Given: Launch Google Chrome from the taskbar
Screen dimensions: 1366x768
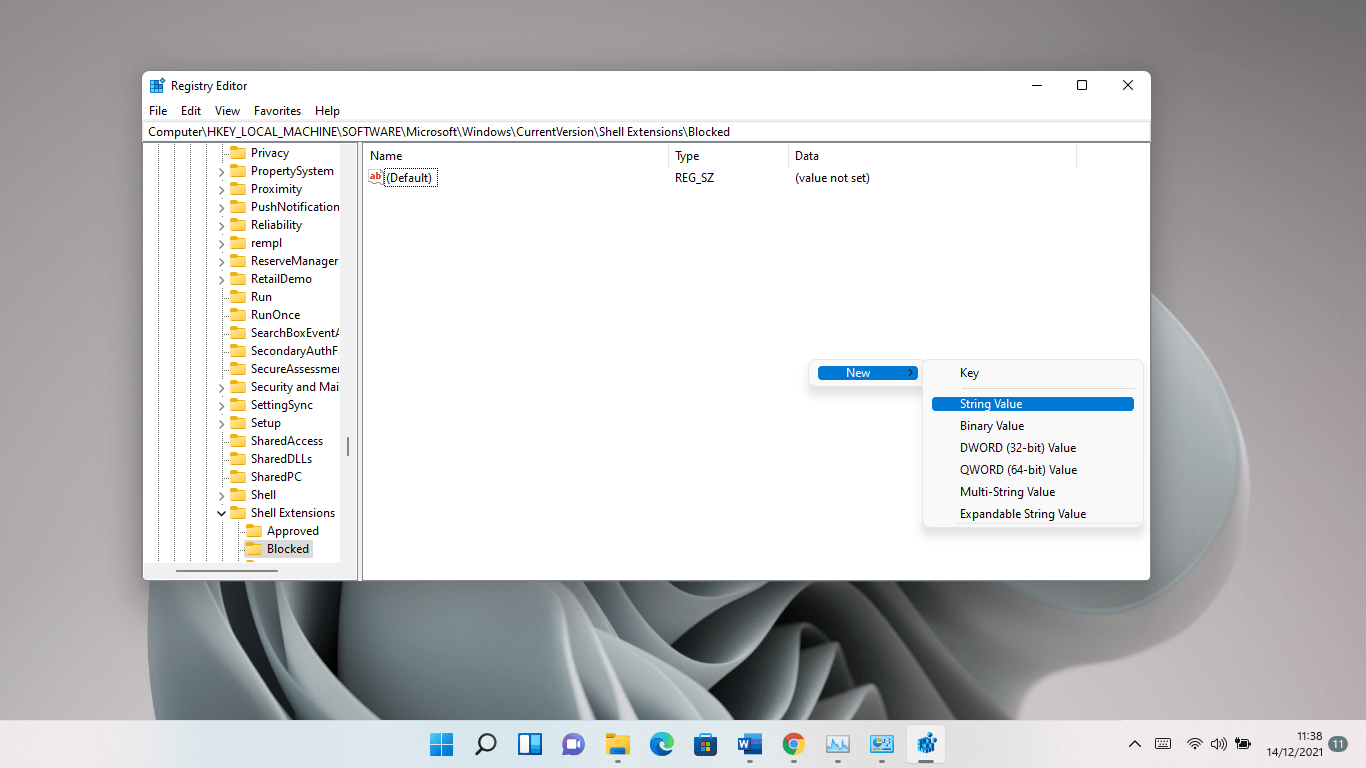Looking at the screenshot, I should pyautogui.click(x=794, y=744).
